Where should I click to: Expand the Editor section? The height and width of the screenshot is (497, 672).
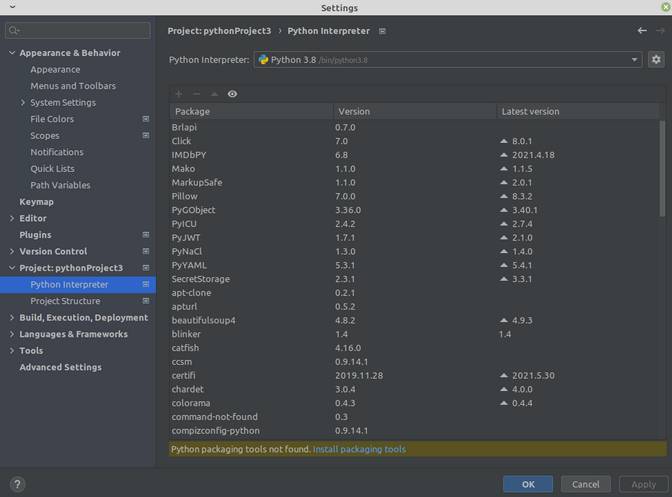12,218
